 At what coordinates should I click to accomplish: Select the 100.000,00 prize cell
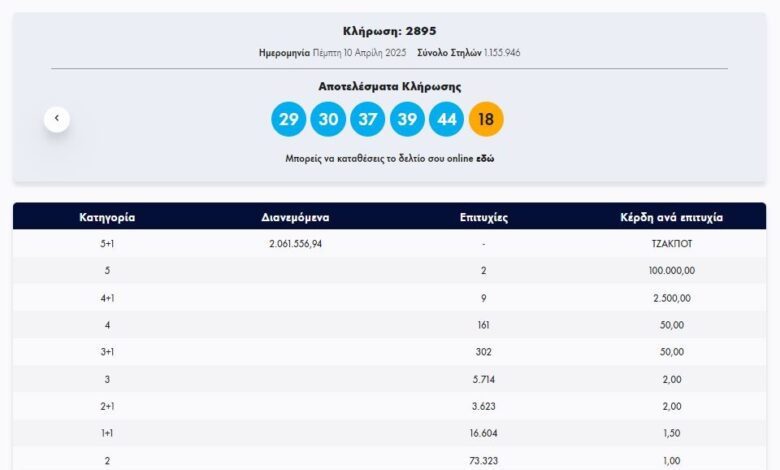pos(672,271)
